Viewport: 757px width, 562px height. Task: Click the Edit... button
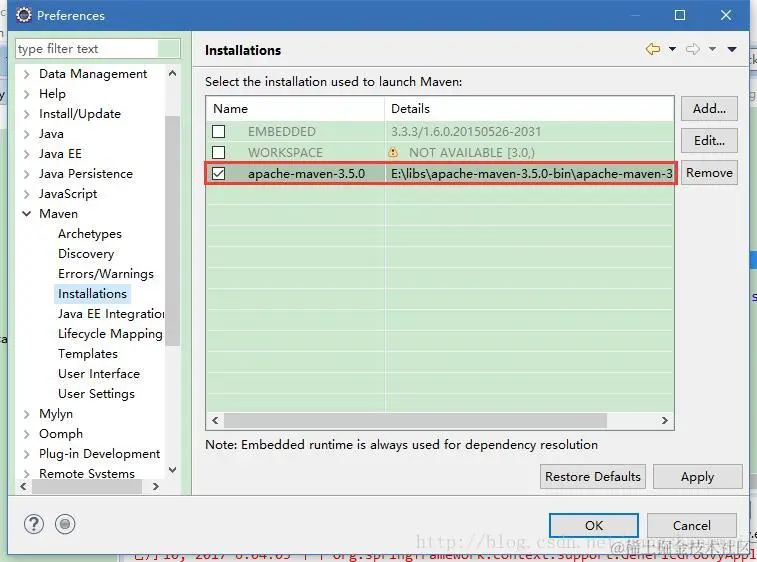click(x=709, y=140)
